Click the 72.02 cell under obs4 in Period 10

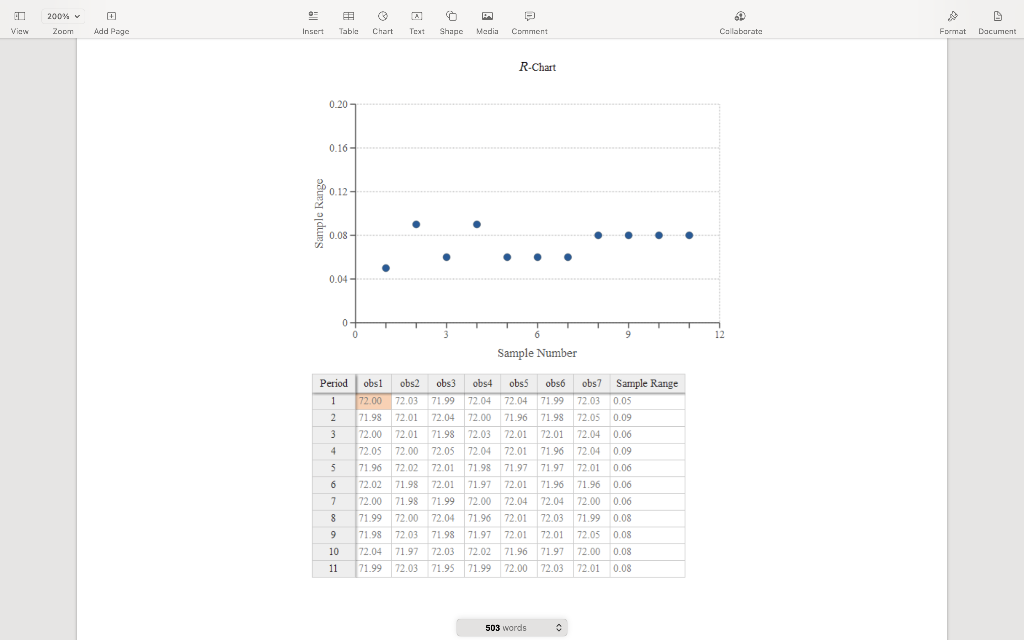483,552
